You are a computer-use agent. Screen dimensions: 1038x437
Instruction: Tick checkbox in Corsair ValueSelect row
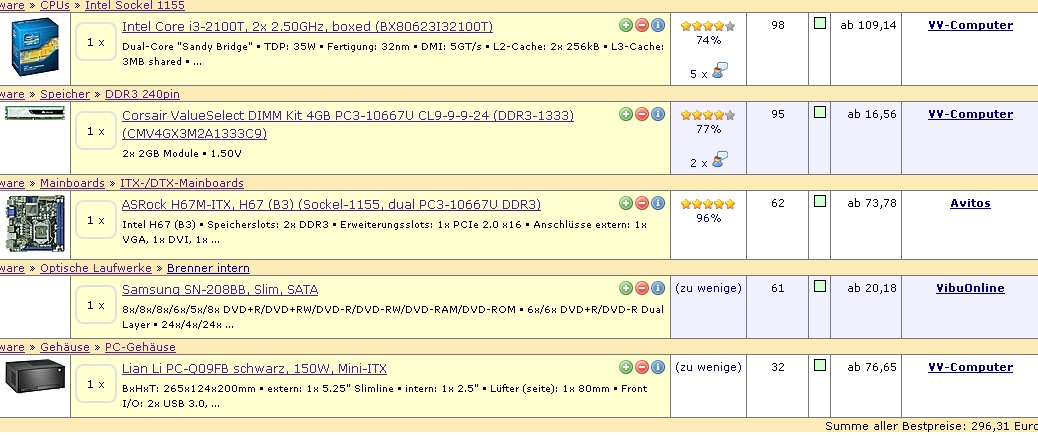[x=820, y=112]
